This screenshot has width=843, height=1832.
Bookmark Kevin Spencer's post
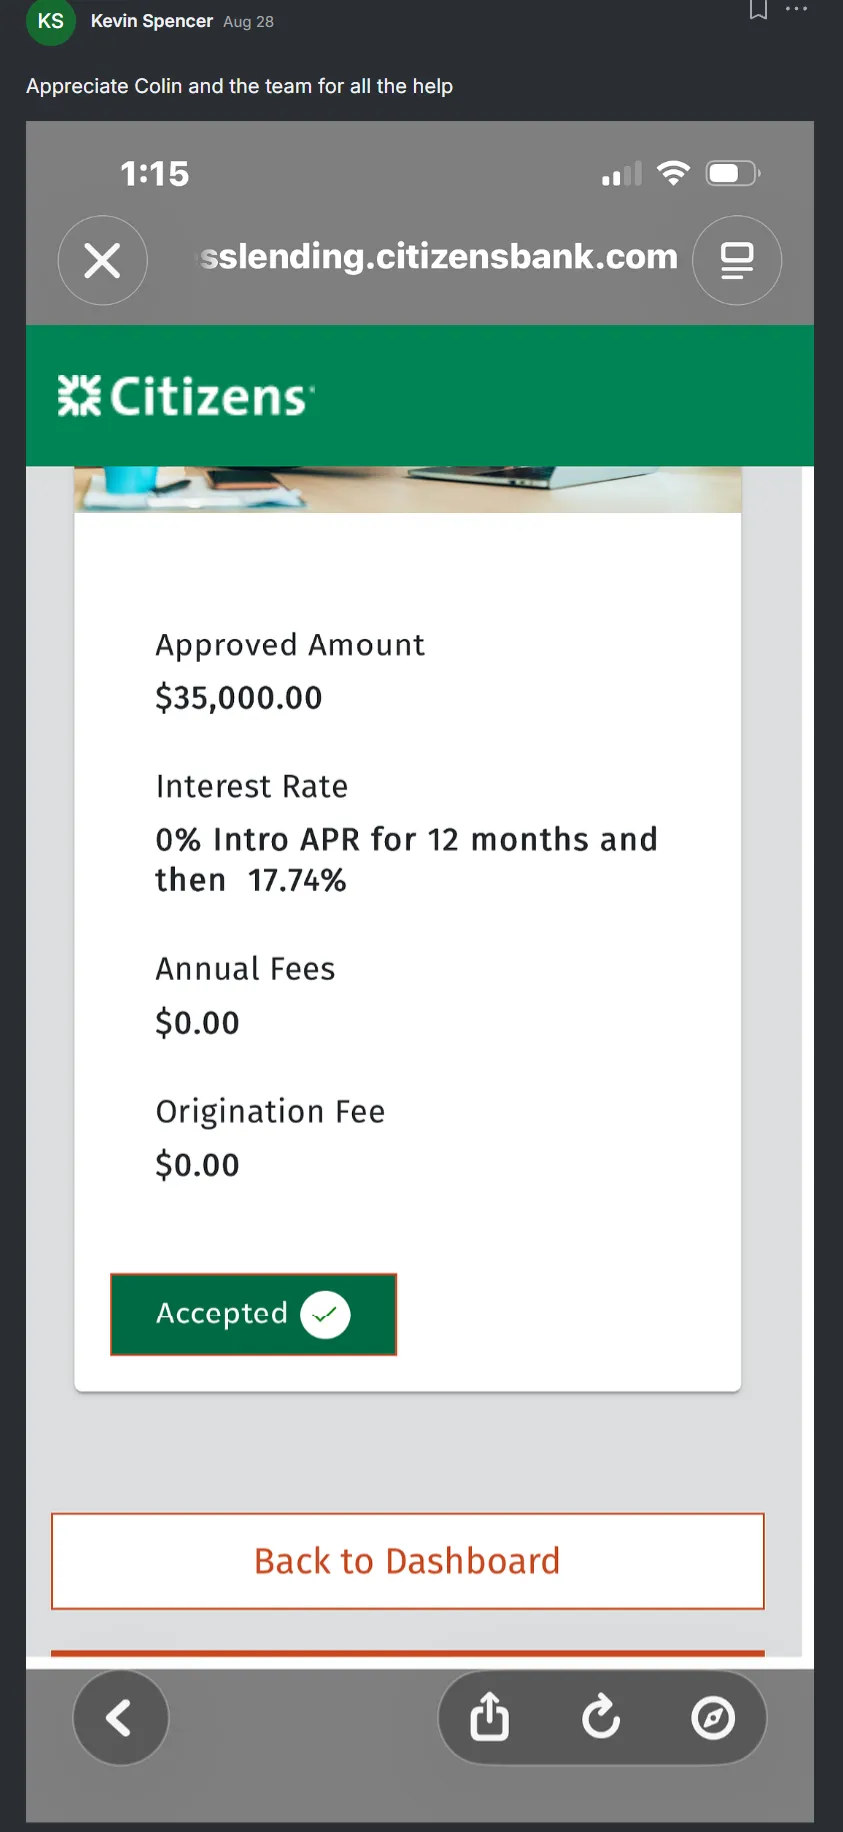[758, 10]
